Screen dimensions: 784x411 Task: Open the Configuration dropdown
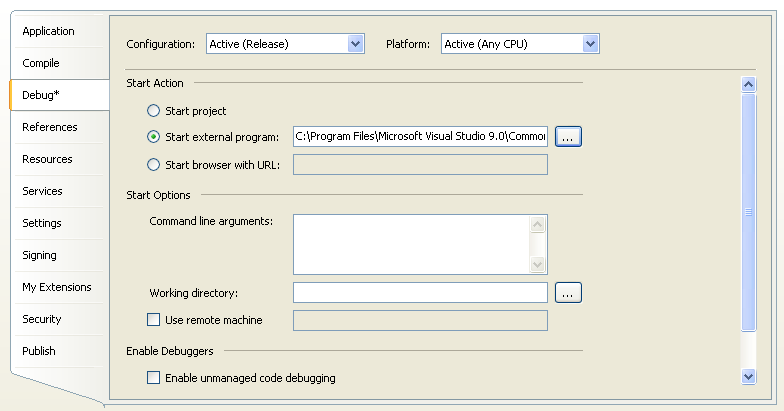(x=355, y=44)
